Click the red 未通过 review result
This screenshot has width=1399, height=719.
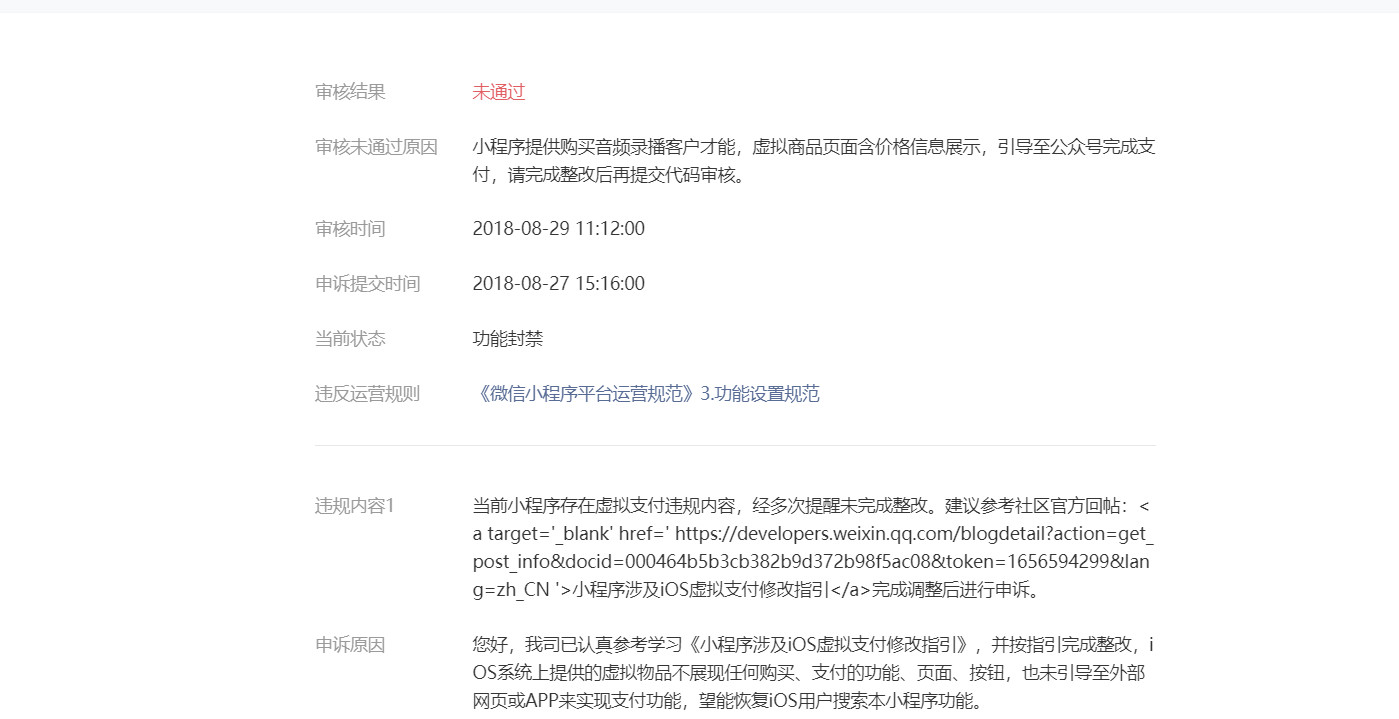click(x=499, y=92)
